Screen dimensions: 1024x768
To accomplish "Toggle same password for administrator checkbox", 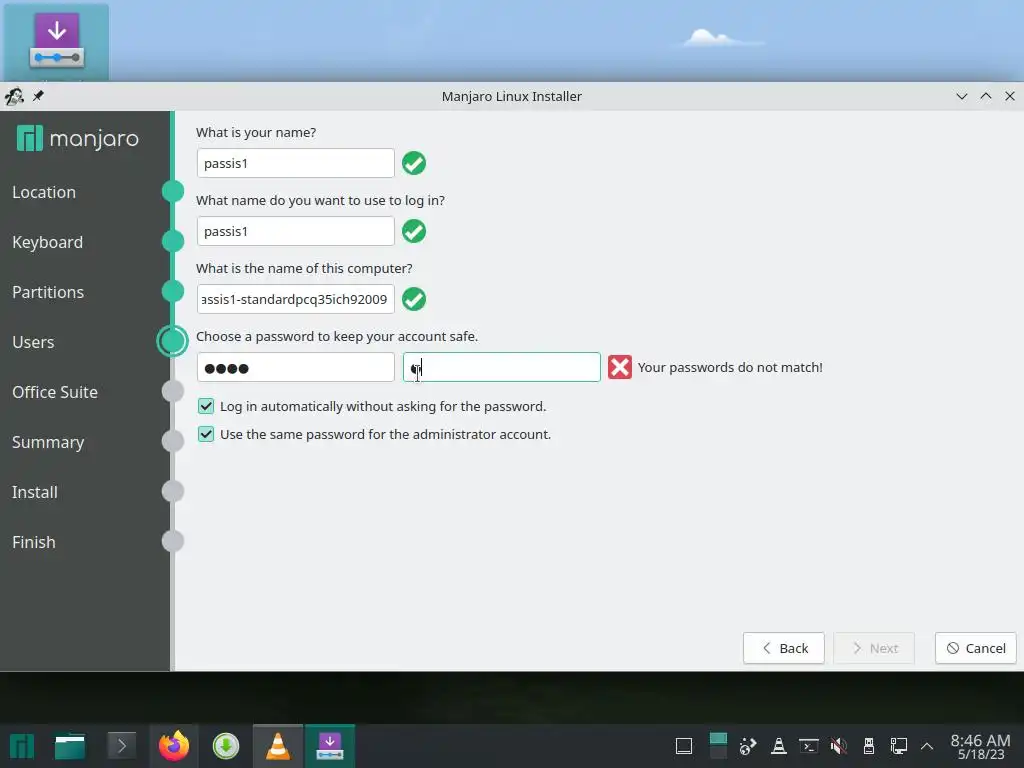I will click(206, 434).
